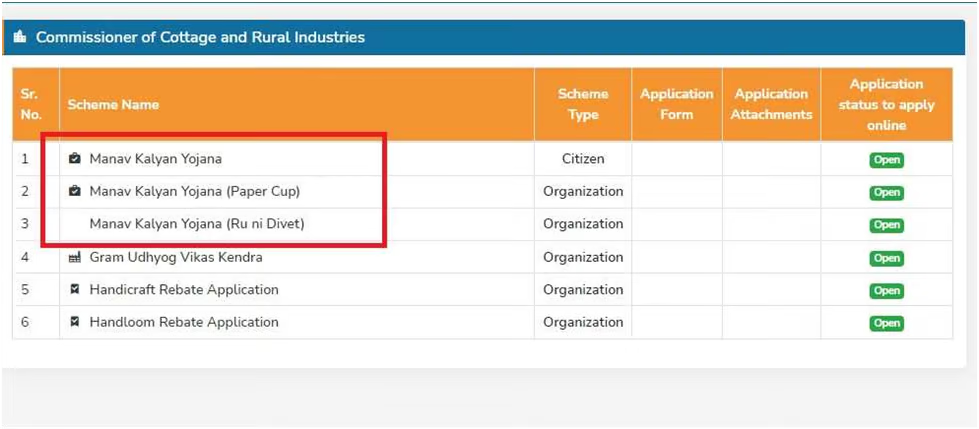Image resolution: width=979 pixels, height=429 pixels.
Task: Click the Open badge for Manav Kalyan Yojana
Action: (x=887, y=160)
